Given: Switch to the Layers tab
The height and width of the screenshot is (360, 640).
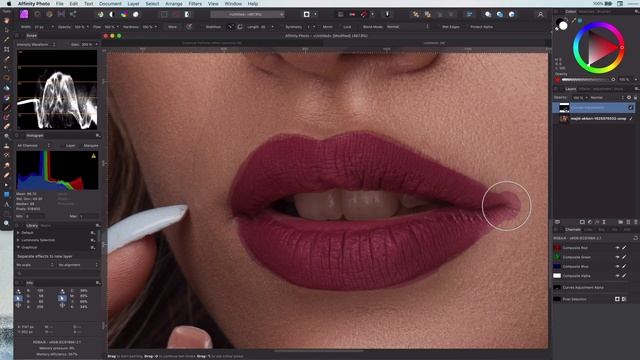Looking at the screenshot, I should (571, 89).
